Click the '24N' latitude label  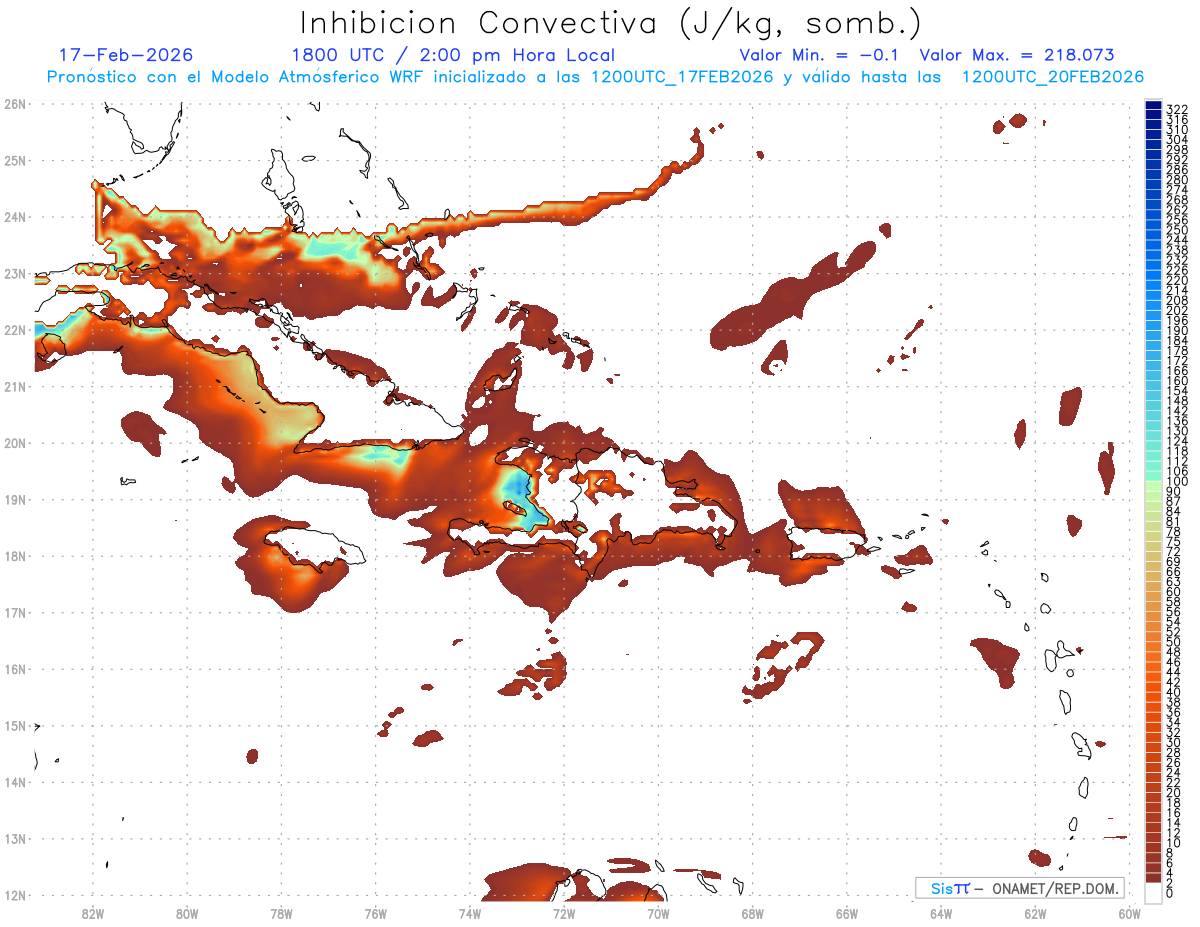pyautogui.click(x=15, y=217)
